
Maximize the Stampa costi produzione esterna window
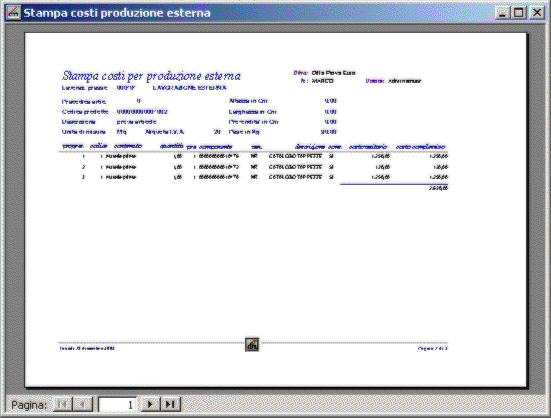[519, 13]
